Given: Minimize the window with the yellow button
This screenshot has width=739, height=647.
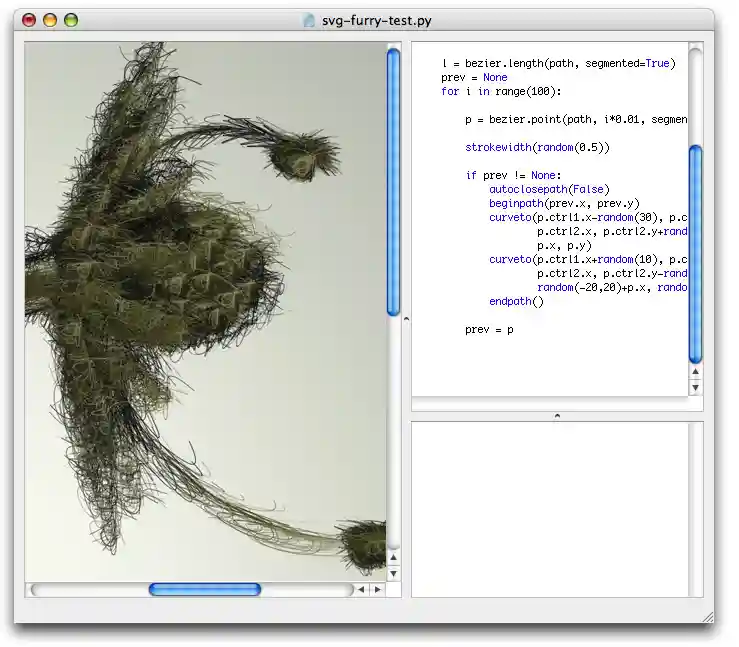Looking at the screenshot, I should pyautogui.click(x=50, y=20).
